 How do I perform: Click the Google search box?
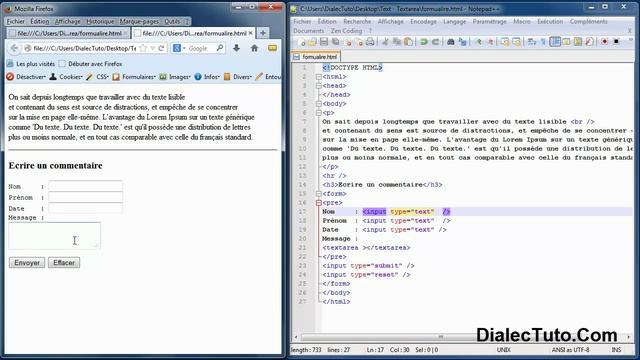(198, 48)
